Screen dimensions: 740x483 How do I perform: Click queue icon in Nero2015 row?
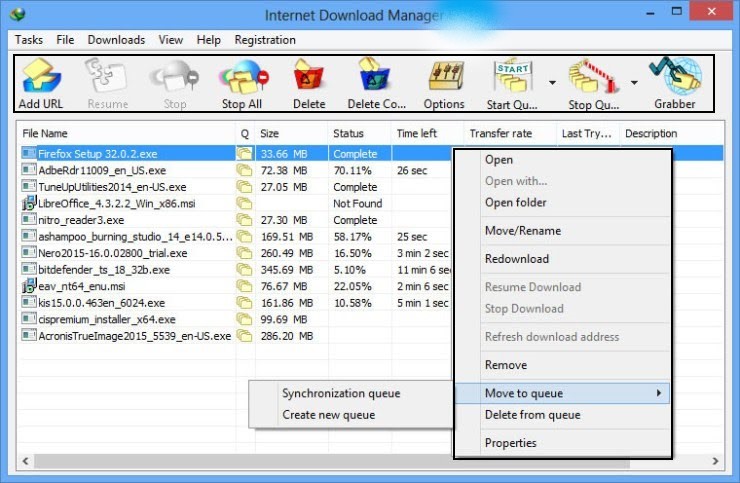(x=244, y=253)
